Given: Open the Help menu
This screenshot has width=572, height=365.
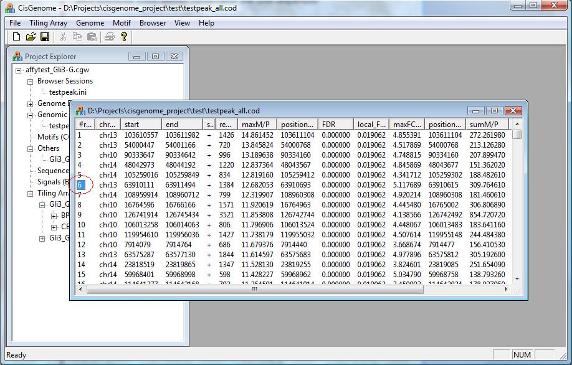Looking at the screenshot, I should 206,23.
